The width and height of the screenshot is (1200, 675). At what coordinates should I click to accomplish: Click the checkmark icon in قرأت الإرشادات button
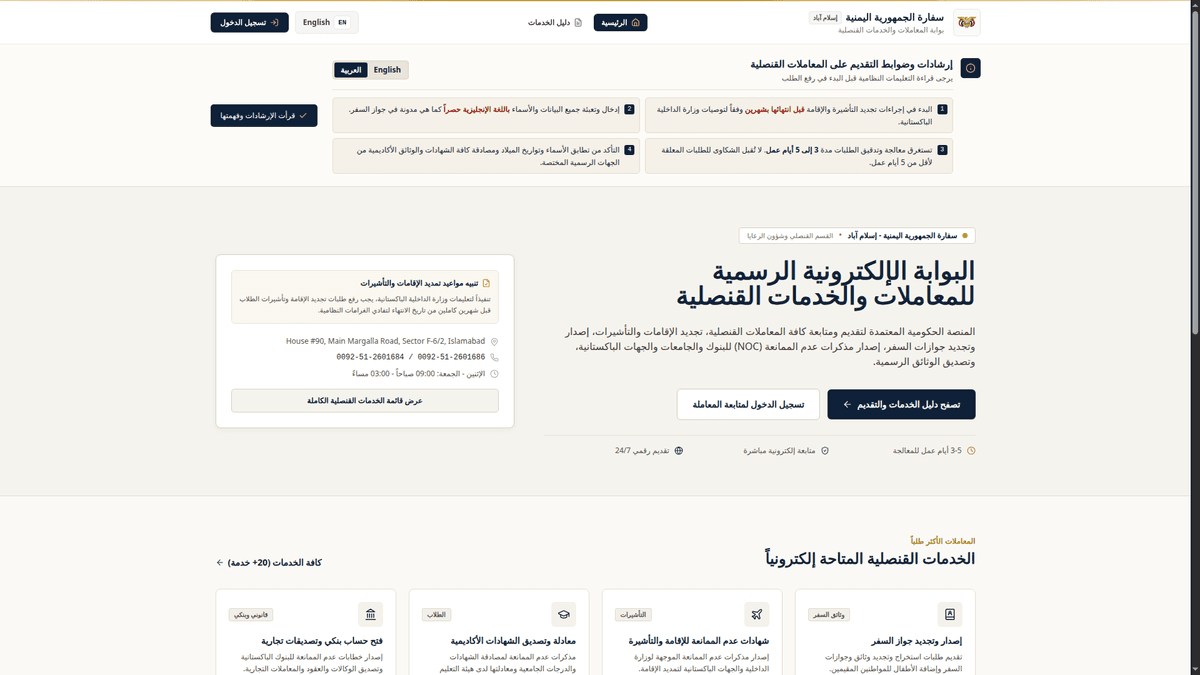tap(303, 116)
